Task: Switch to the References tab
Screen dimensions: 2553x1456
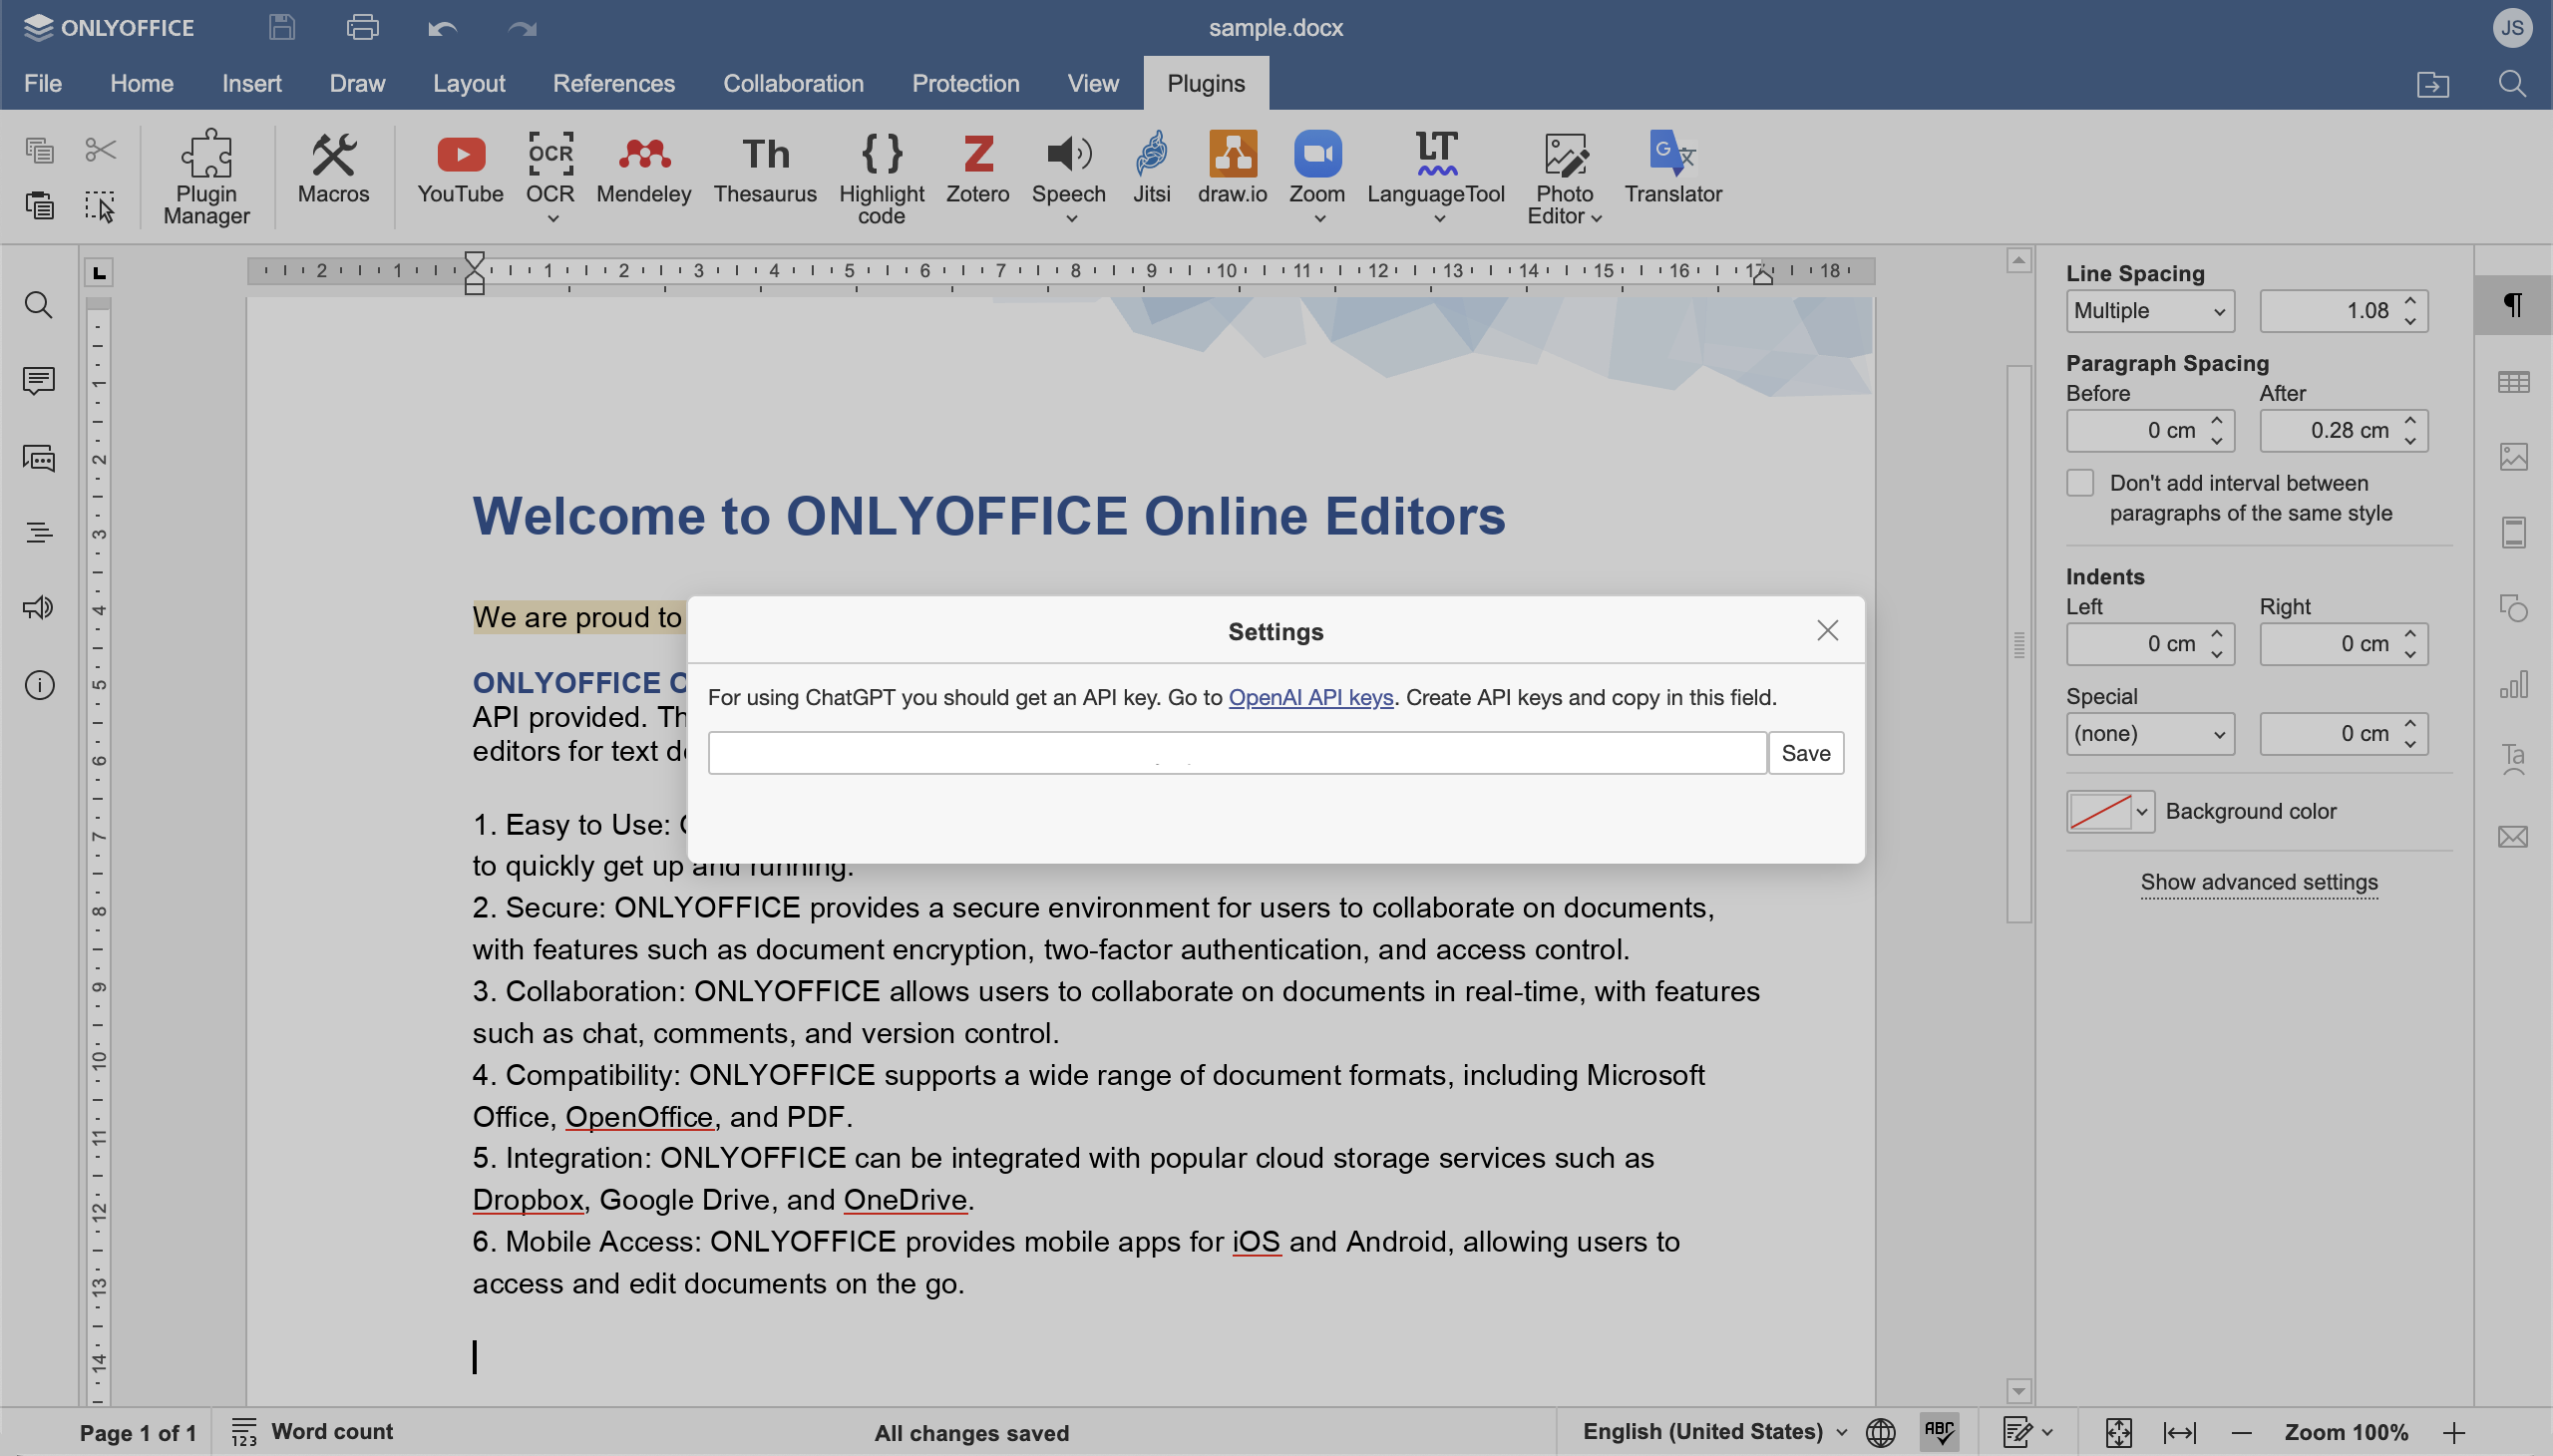Action: click(614, 83)
